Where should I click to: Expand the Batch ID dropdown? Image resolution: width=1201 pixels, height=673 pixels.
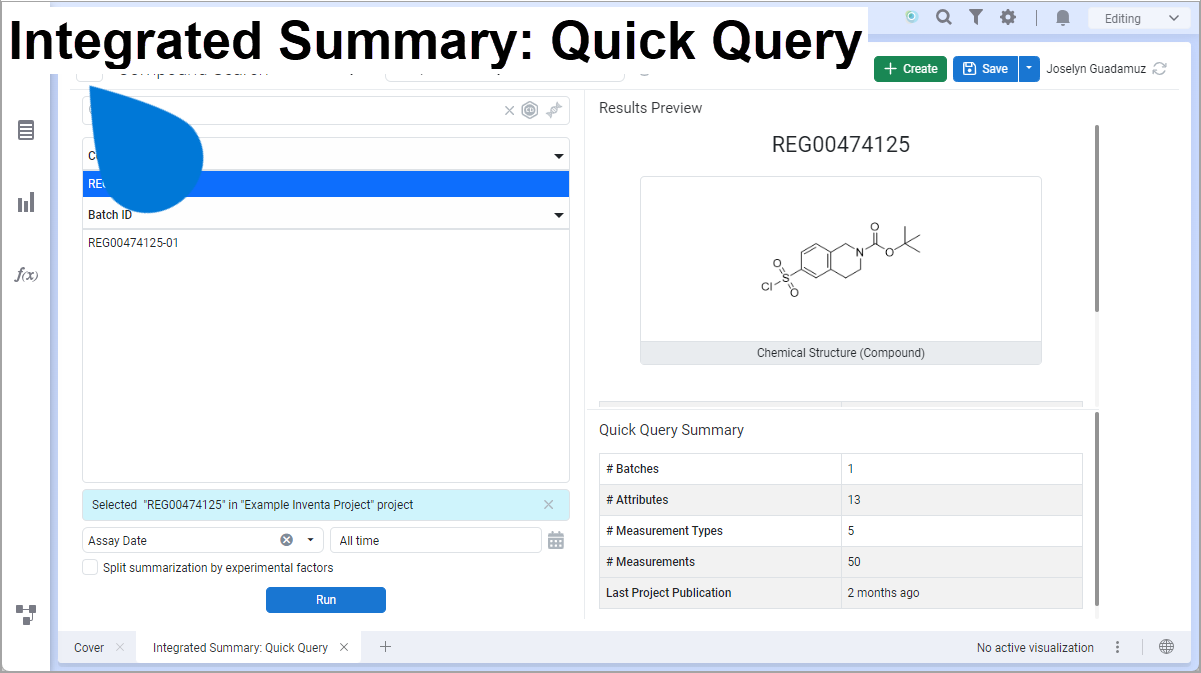click(x=559, y=214)
